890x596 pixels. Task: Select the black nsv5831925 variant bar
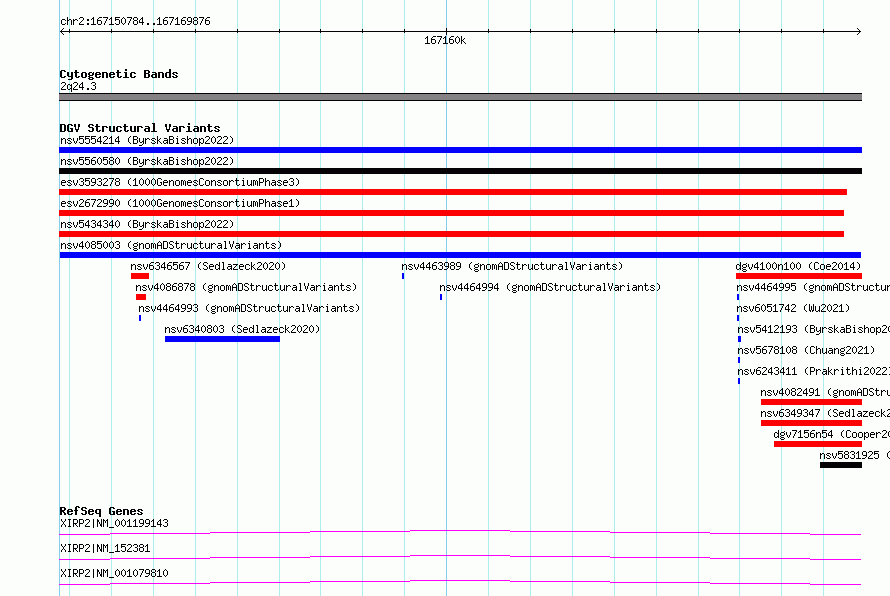click(841, 465)
